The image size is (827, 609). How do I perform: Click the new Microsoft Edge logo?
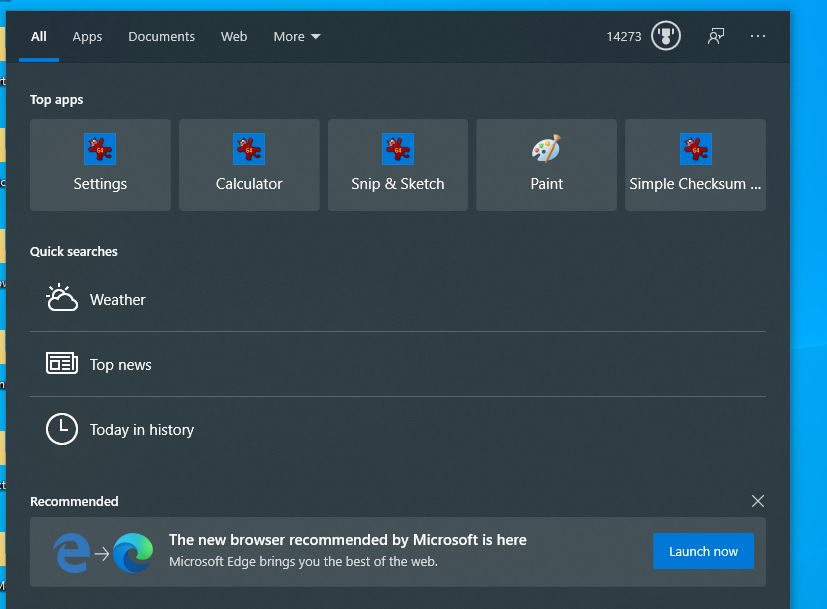click(133, 553)
